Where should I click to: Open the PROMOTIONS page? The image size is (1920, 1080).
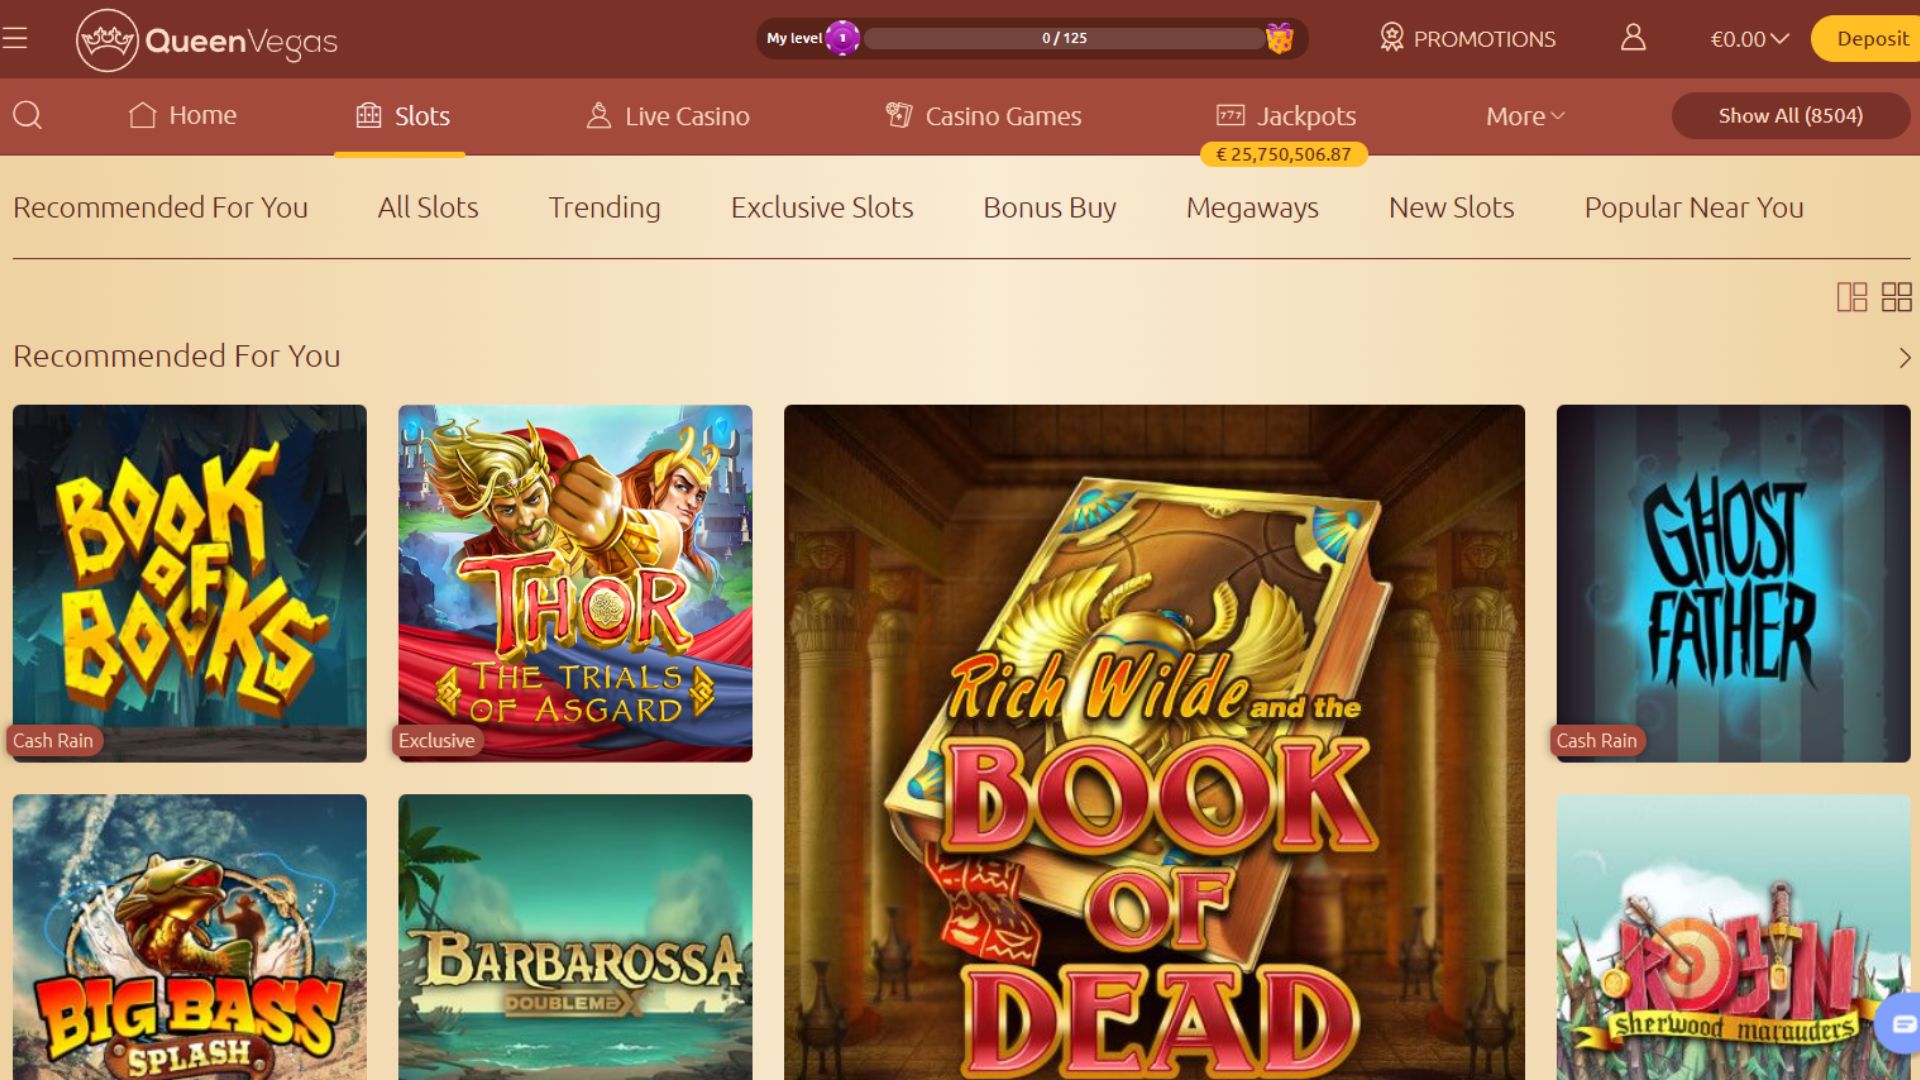pyautogui.click(x=1467, y=38)
